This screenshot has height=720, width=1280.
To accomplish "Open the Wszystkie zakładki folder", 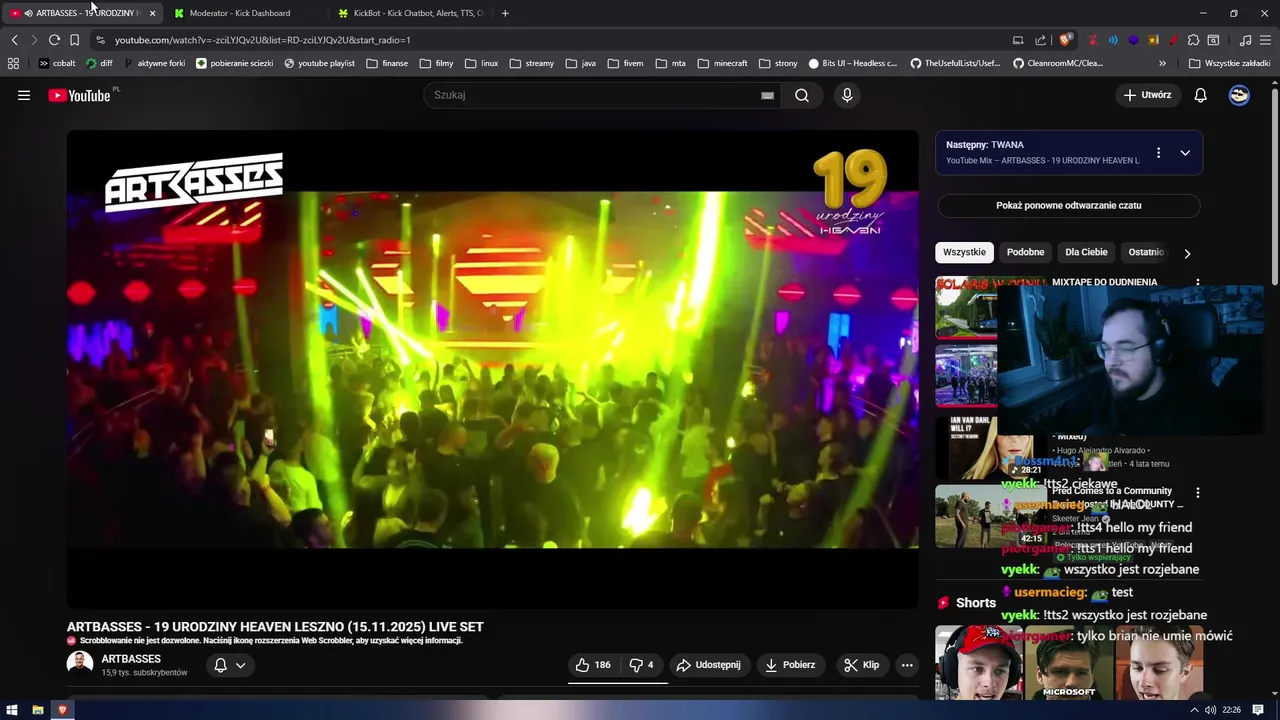I will [x=1229, y=63].
